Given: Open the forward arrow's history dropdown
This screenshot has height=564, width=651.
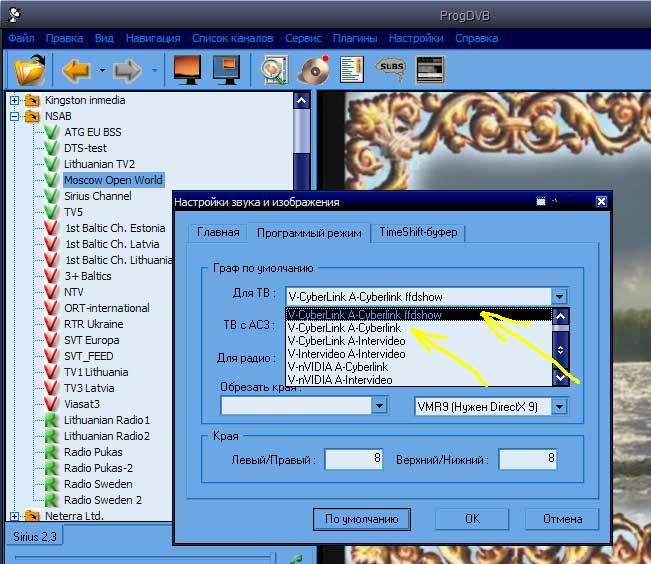Looking at the screenshot, I should [x=154, y=70].
